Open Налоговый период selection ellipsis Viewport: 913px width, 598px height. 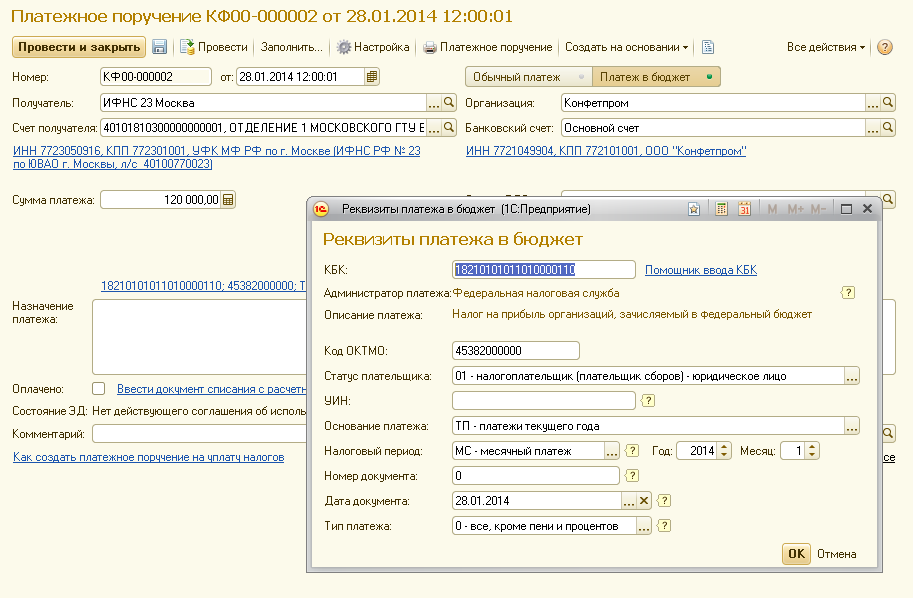tap(611, 451)
